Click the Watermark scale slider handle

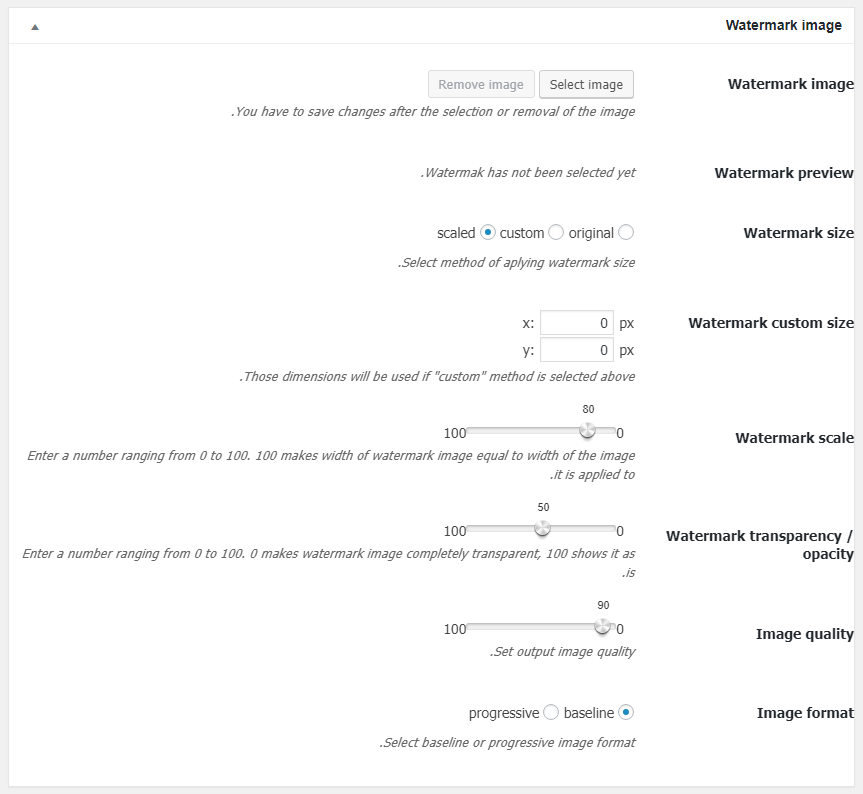pos(587,430)
